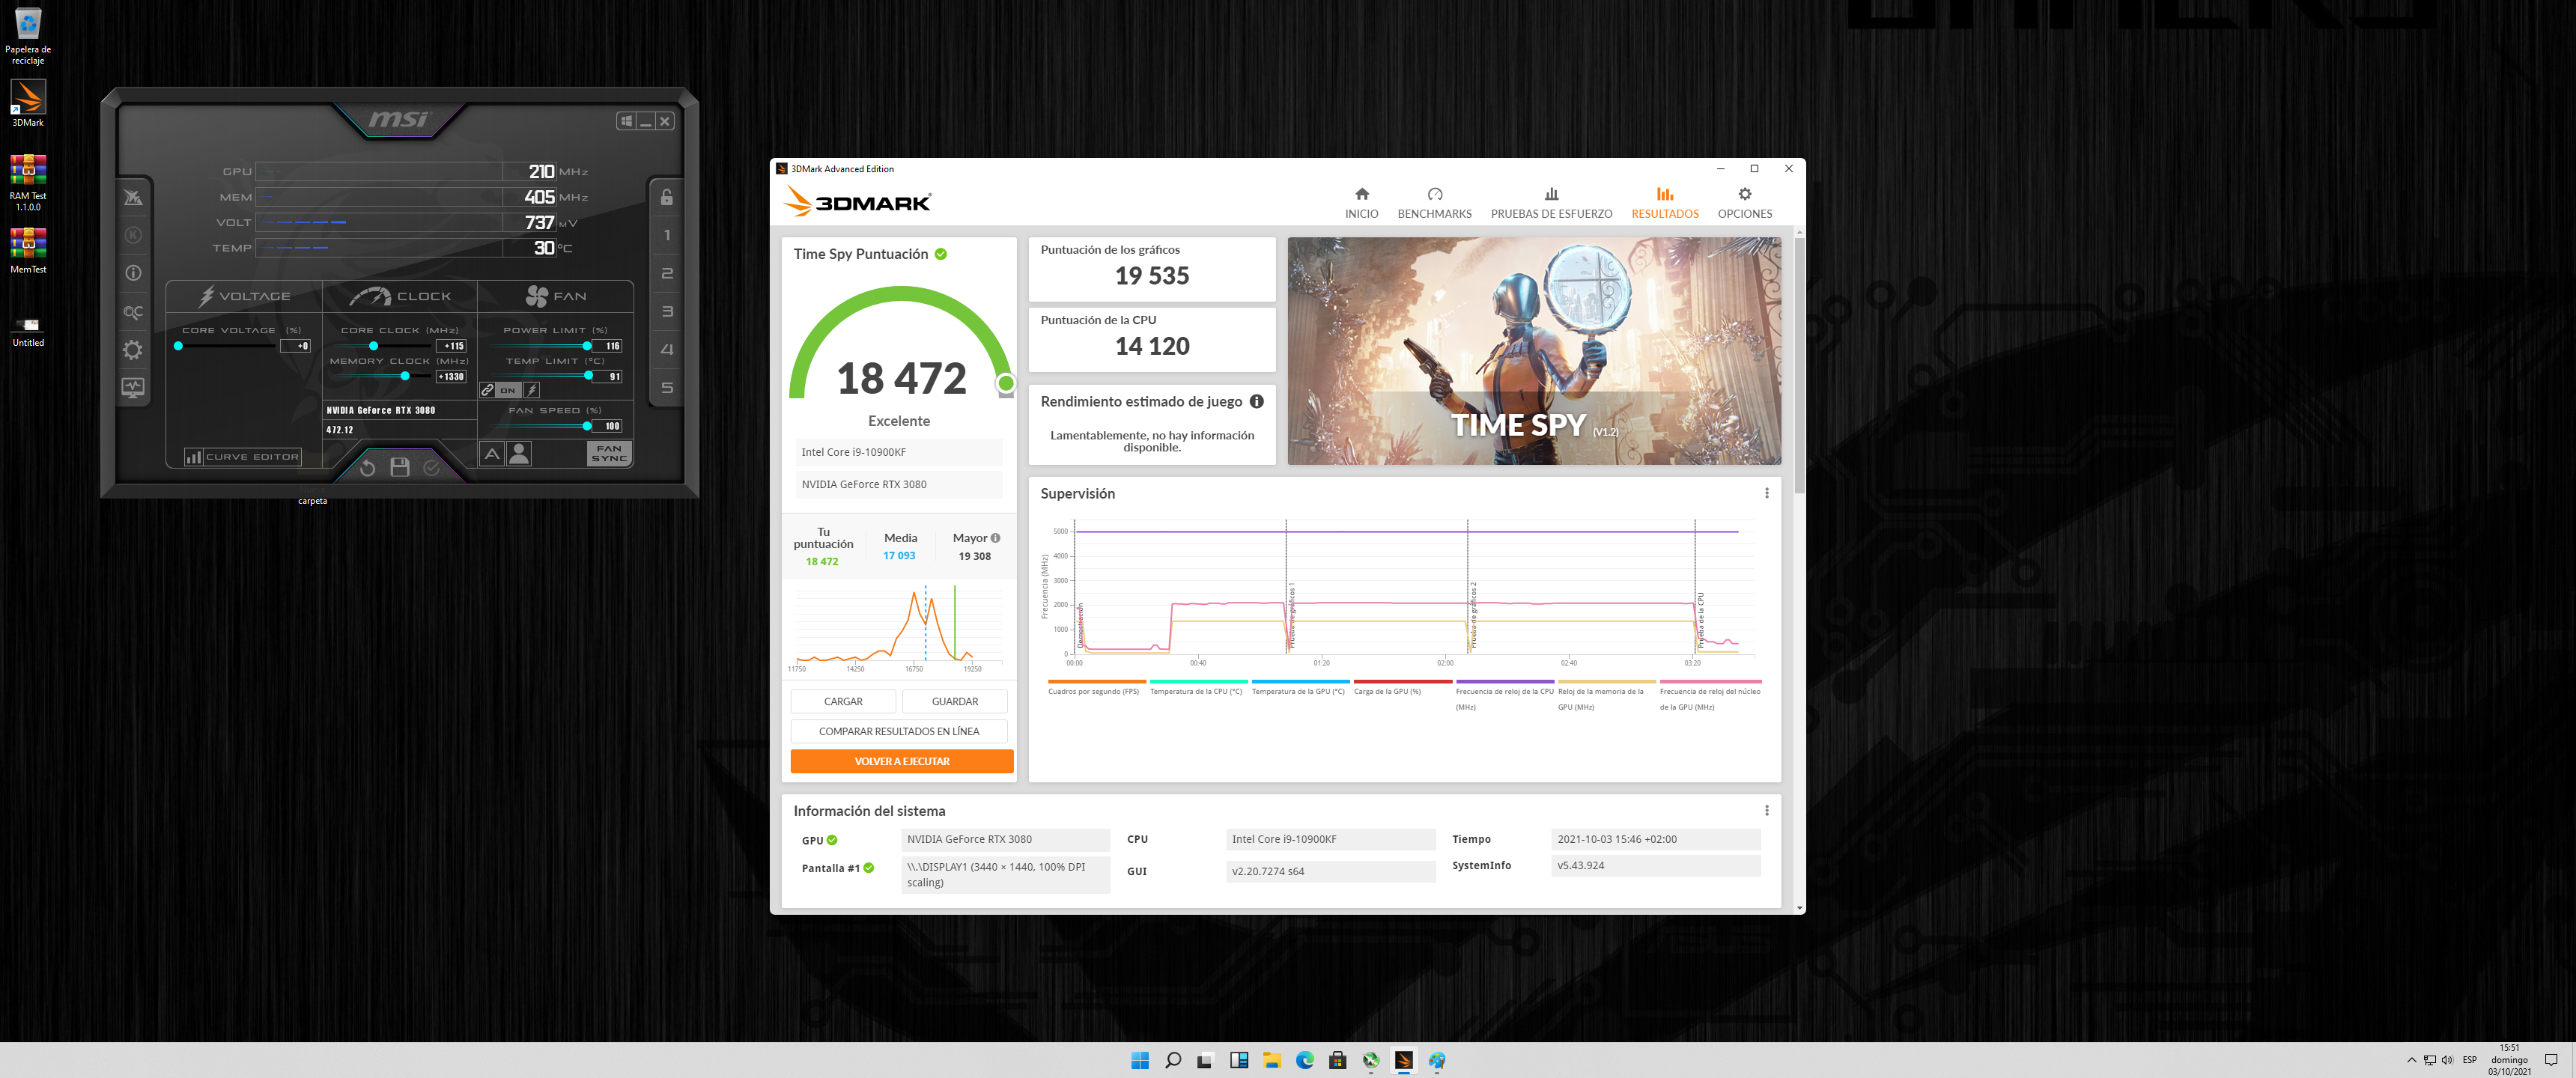Launch the OC Scanner in Afterburner
This screenshot has width=2576, height=1078.
click(133, 312)
